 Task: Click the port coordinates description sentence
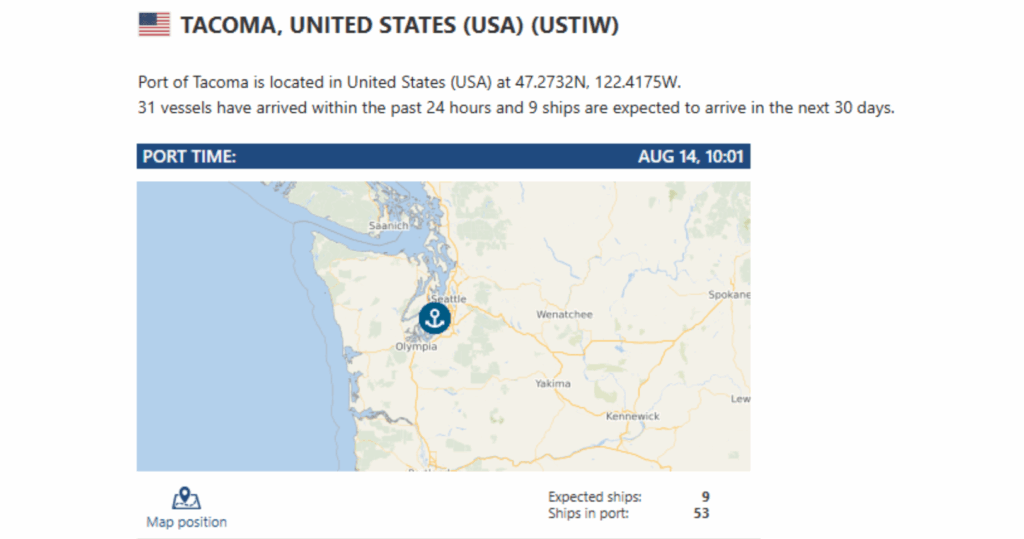point(409,82)
